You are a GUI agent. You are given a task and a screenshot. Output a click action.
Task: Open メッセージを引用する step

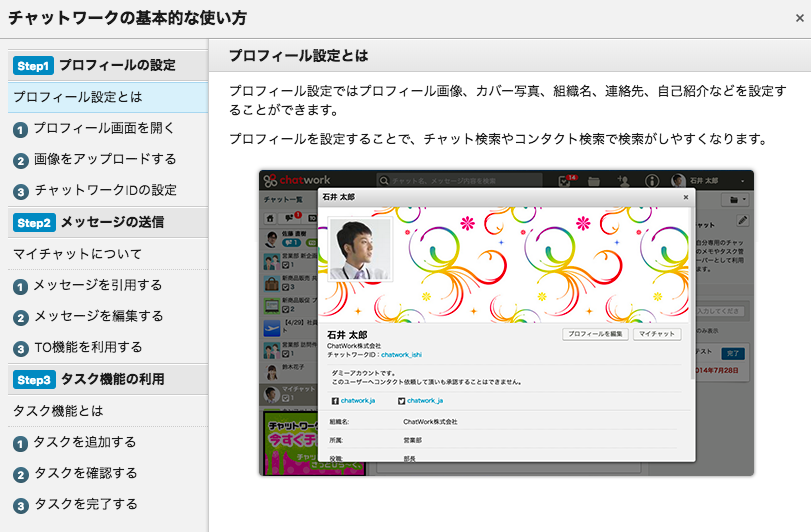pyautogui.click(x=108, y=285)
